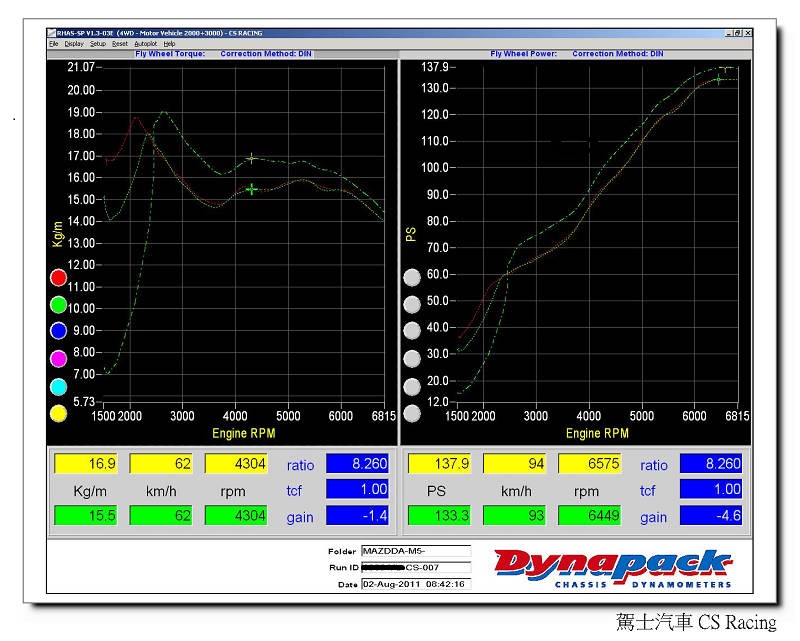
Task: Minimize the RHAS-SP window
Action: 729,33
